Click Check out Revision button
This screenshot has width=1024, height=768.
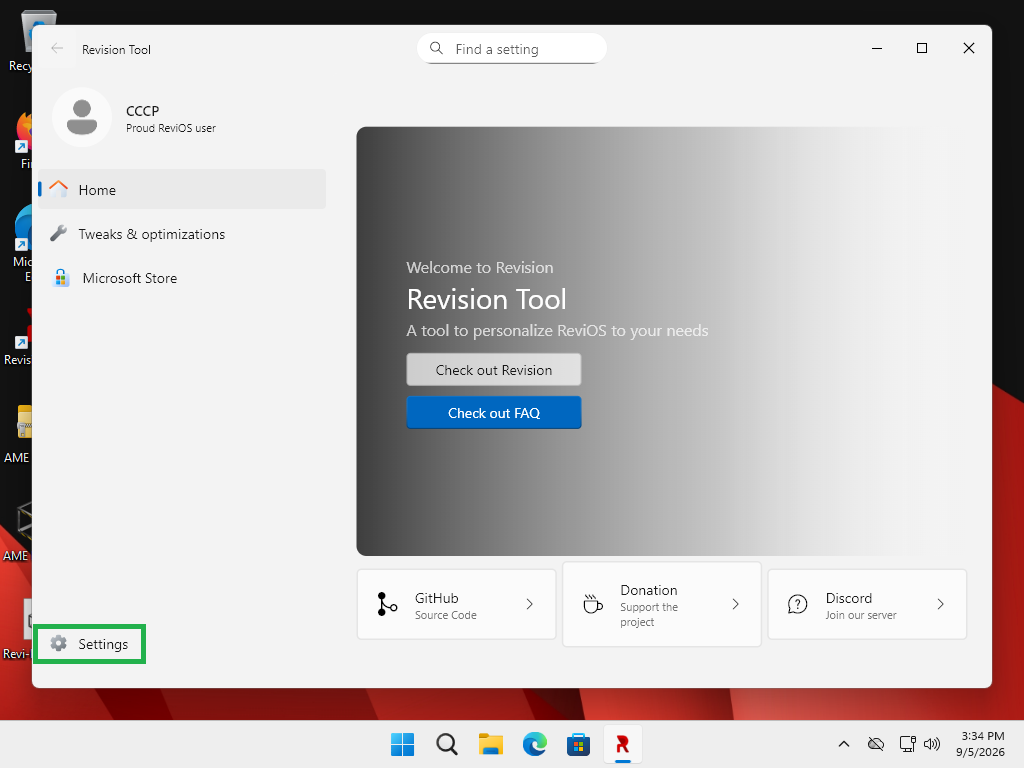(x=494, y=370)
